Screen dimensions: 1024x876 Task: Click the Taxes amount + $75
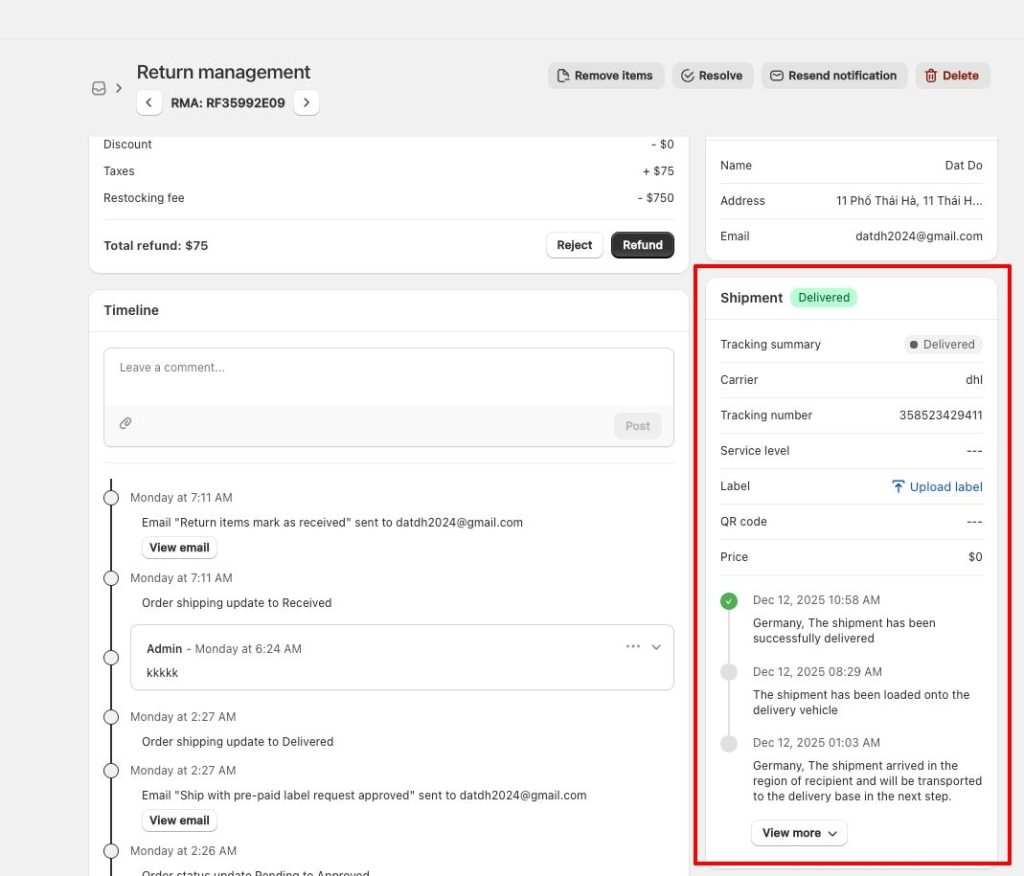658,171
